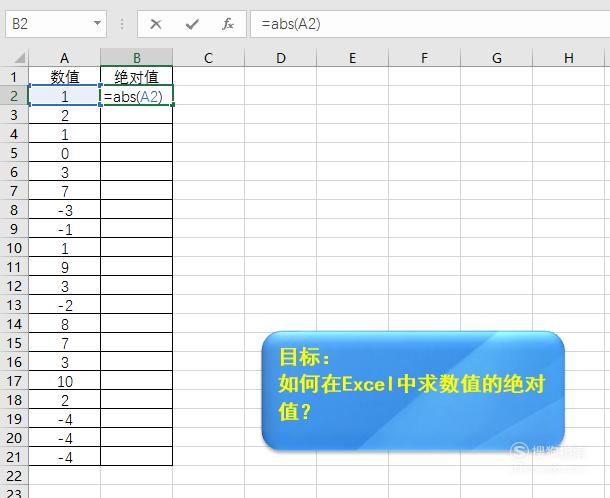Image resolution: width=610 pixels, height=498 pixels.
Task: Click cell A11 with value 9
Action: tap(65, 267)
